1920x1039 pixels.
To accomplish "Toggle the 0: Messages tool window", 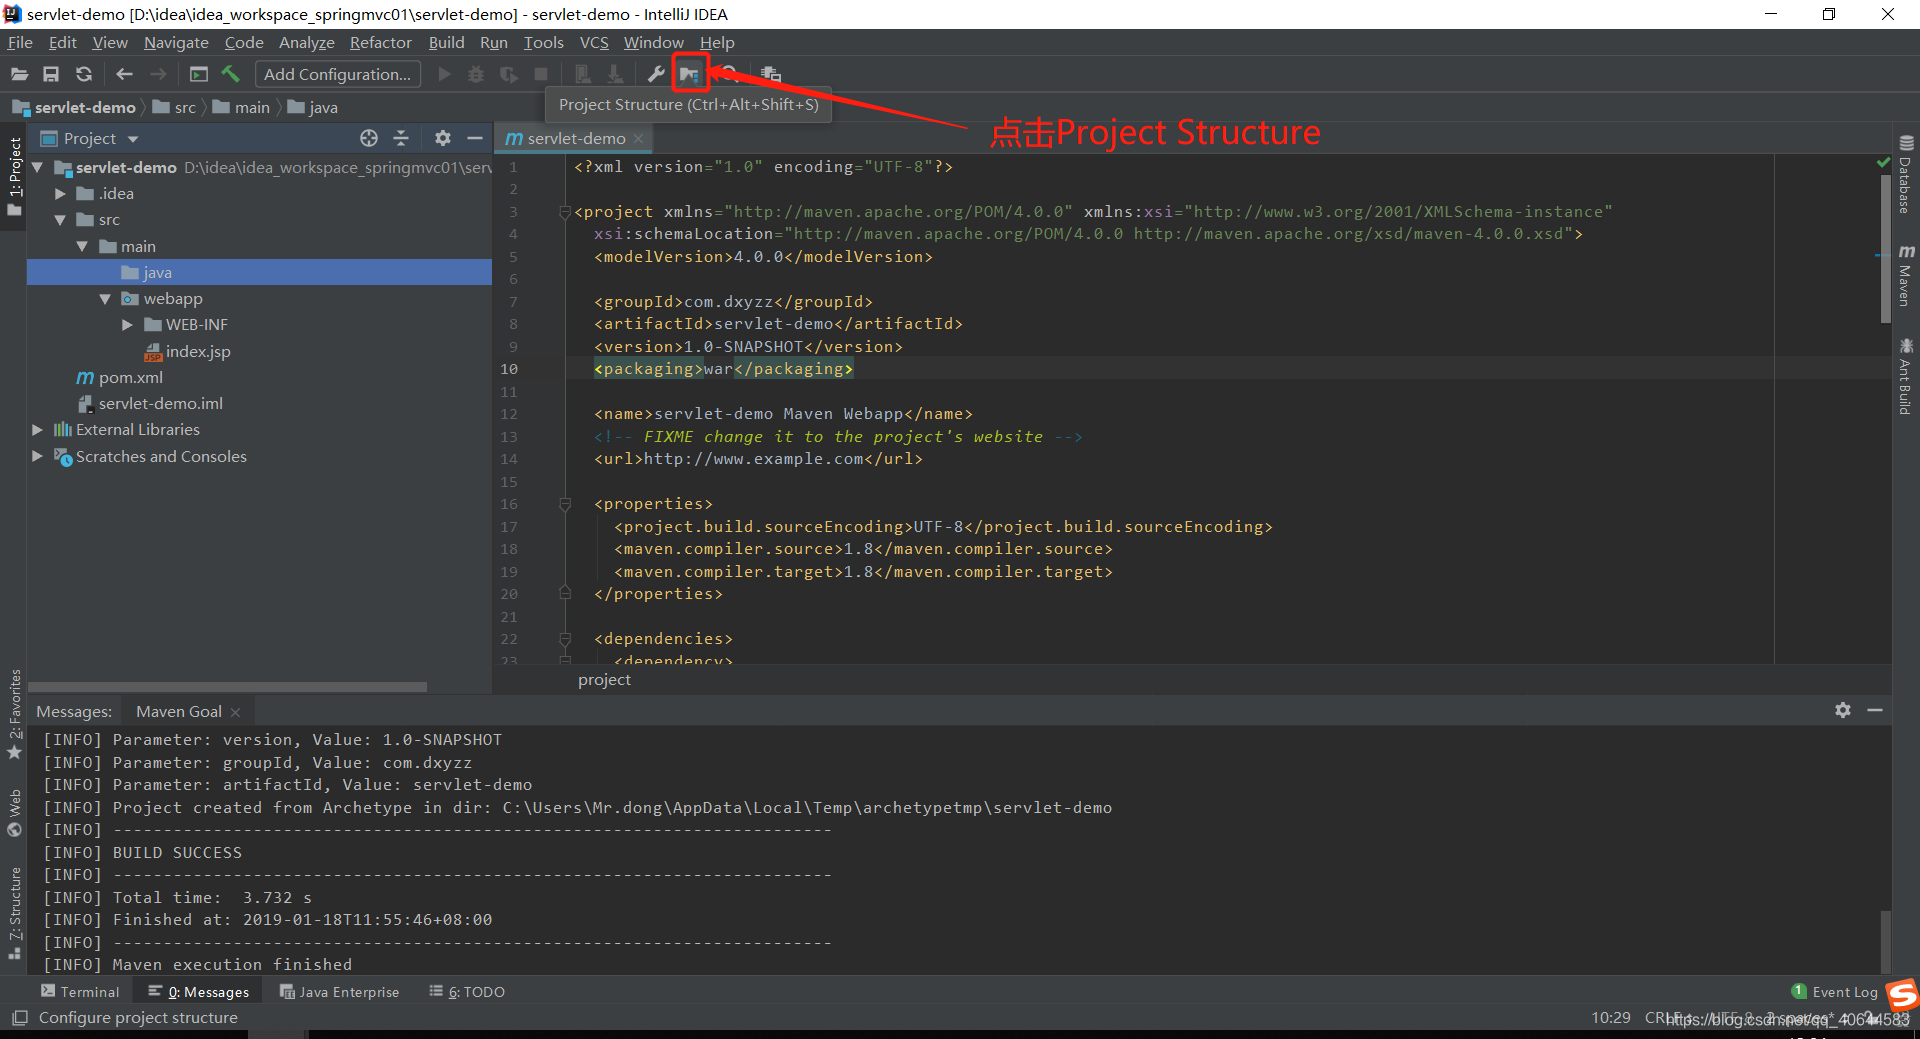I will coord(199,992).
